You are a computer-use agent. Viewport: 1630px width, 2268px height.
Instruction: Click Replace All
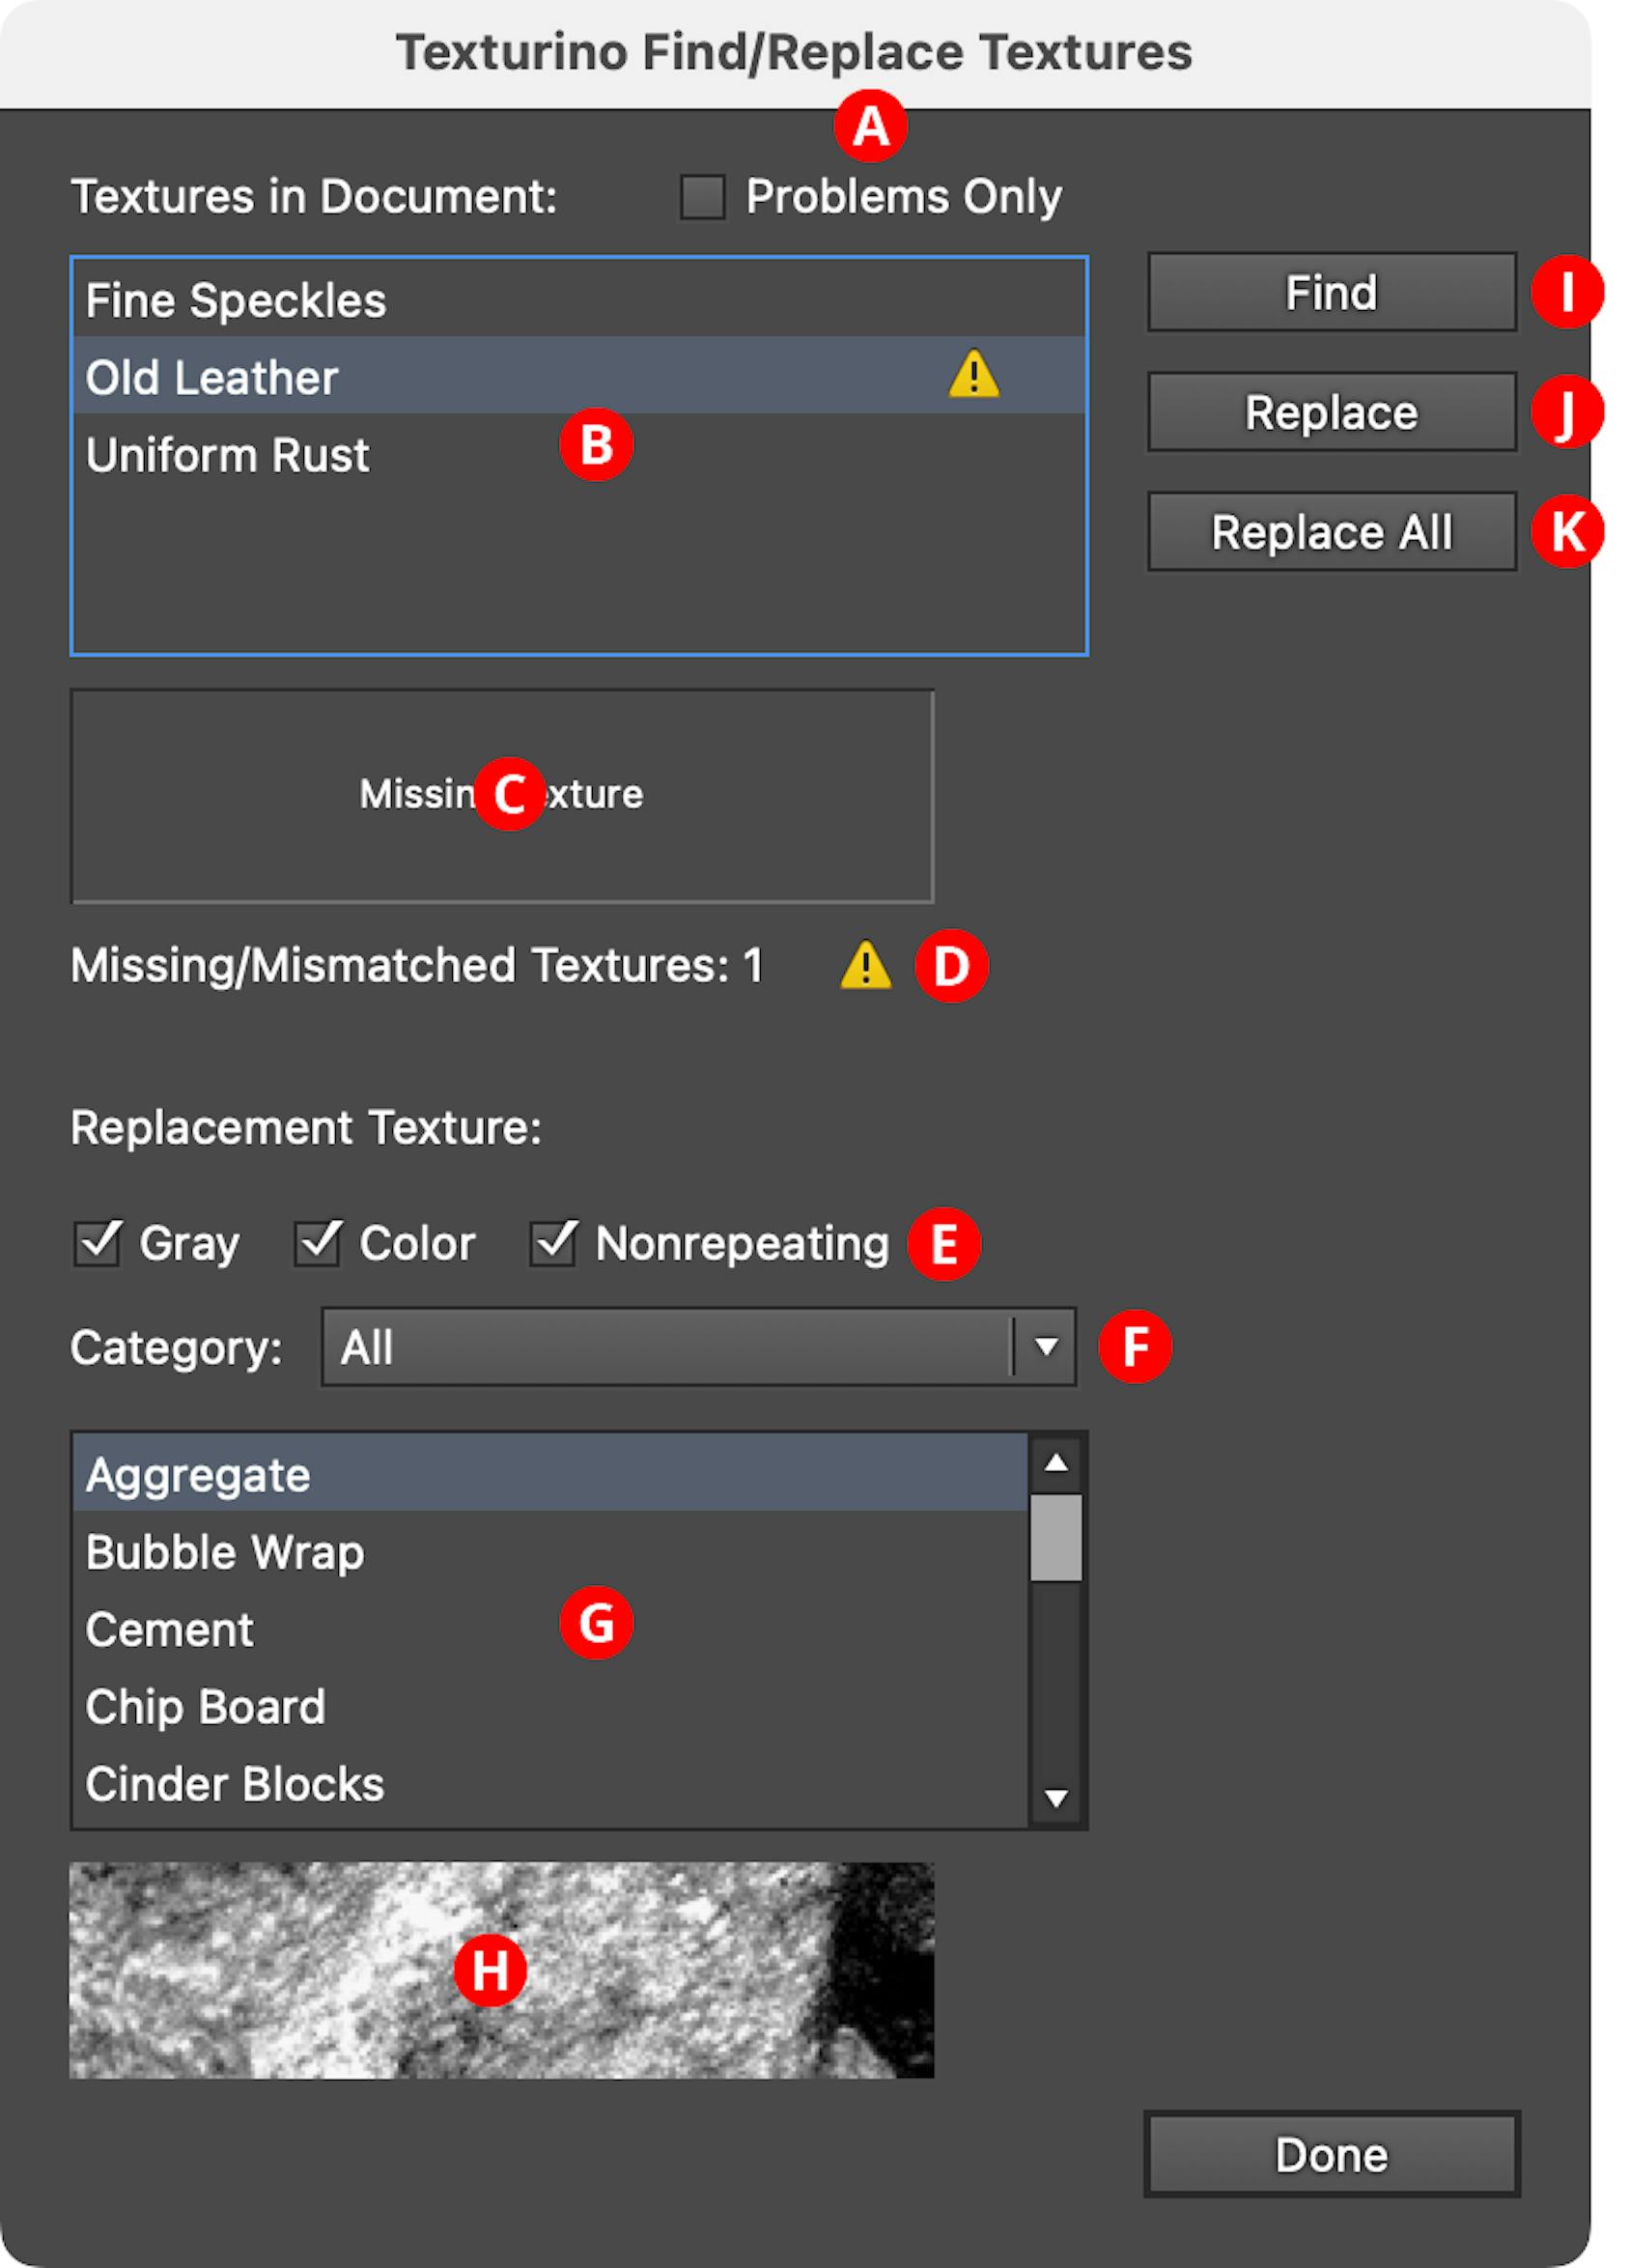(x=1331, y=532)
